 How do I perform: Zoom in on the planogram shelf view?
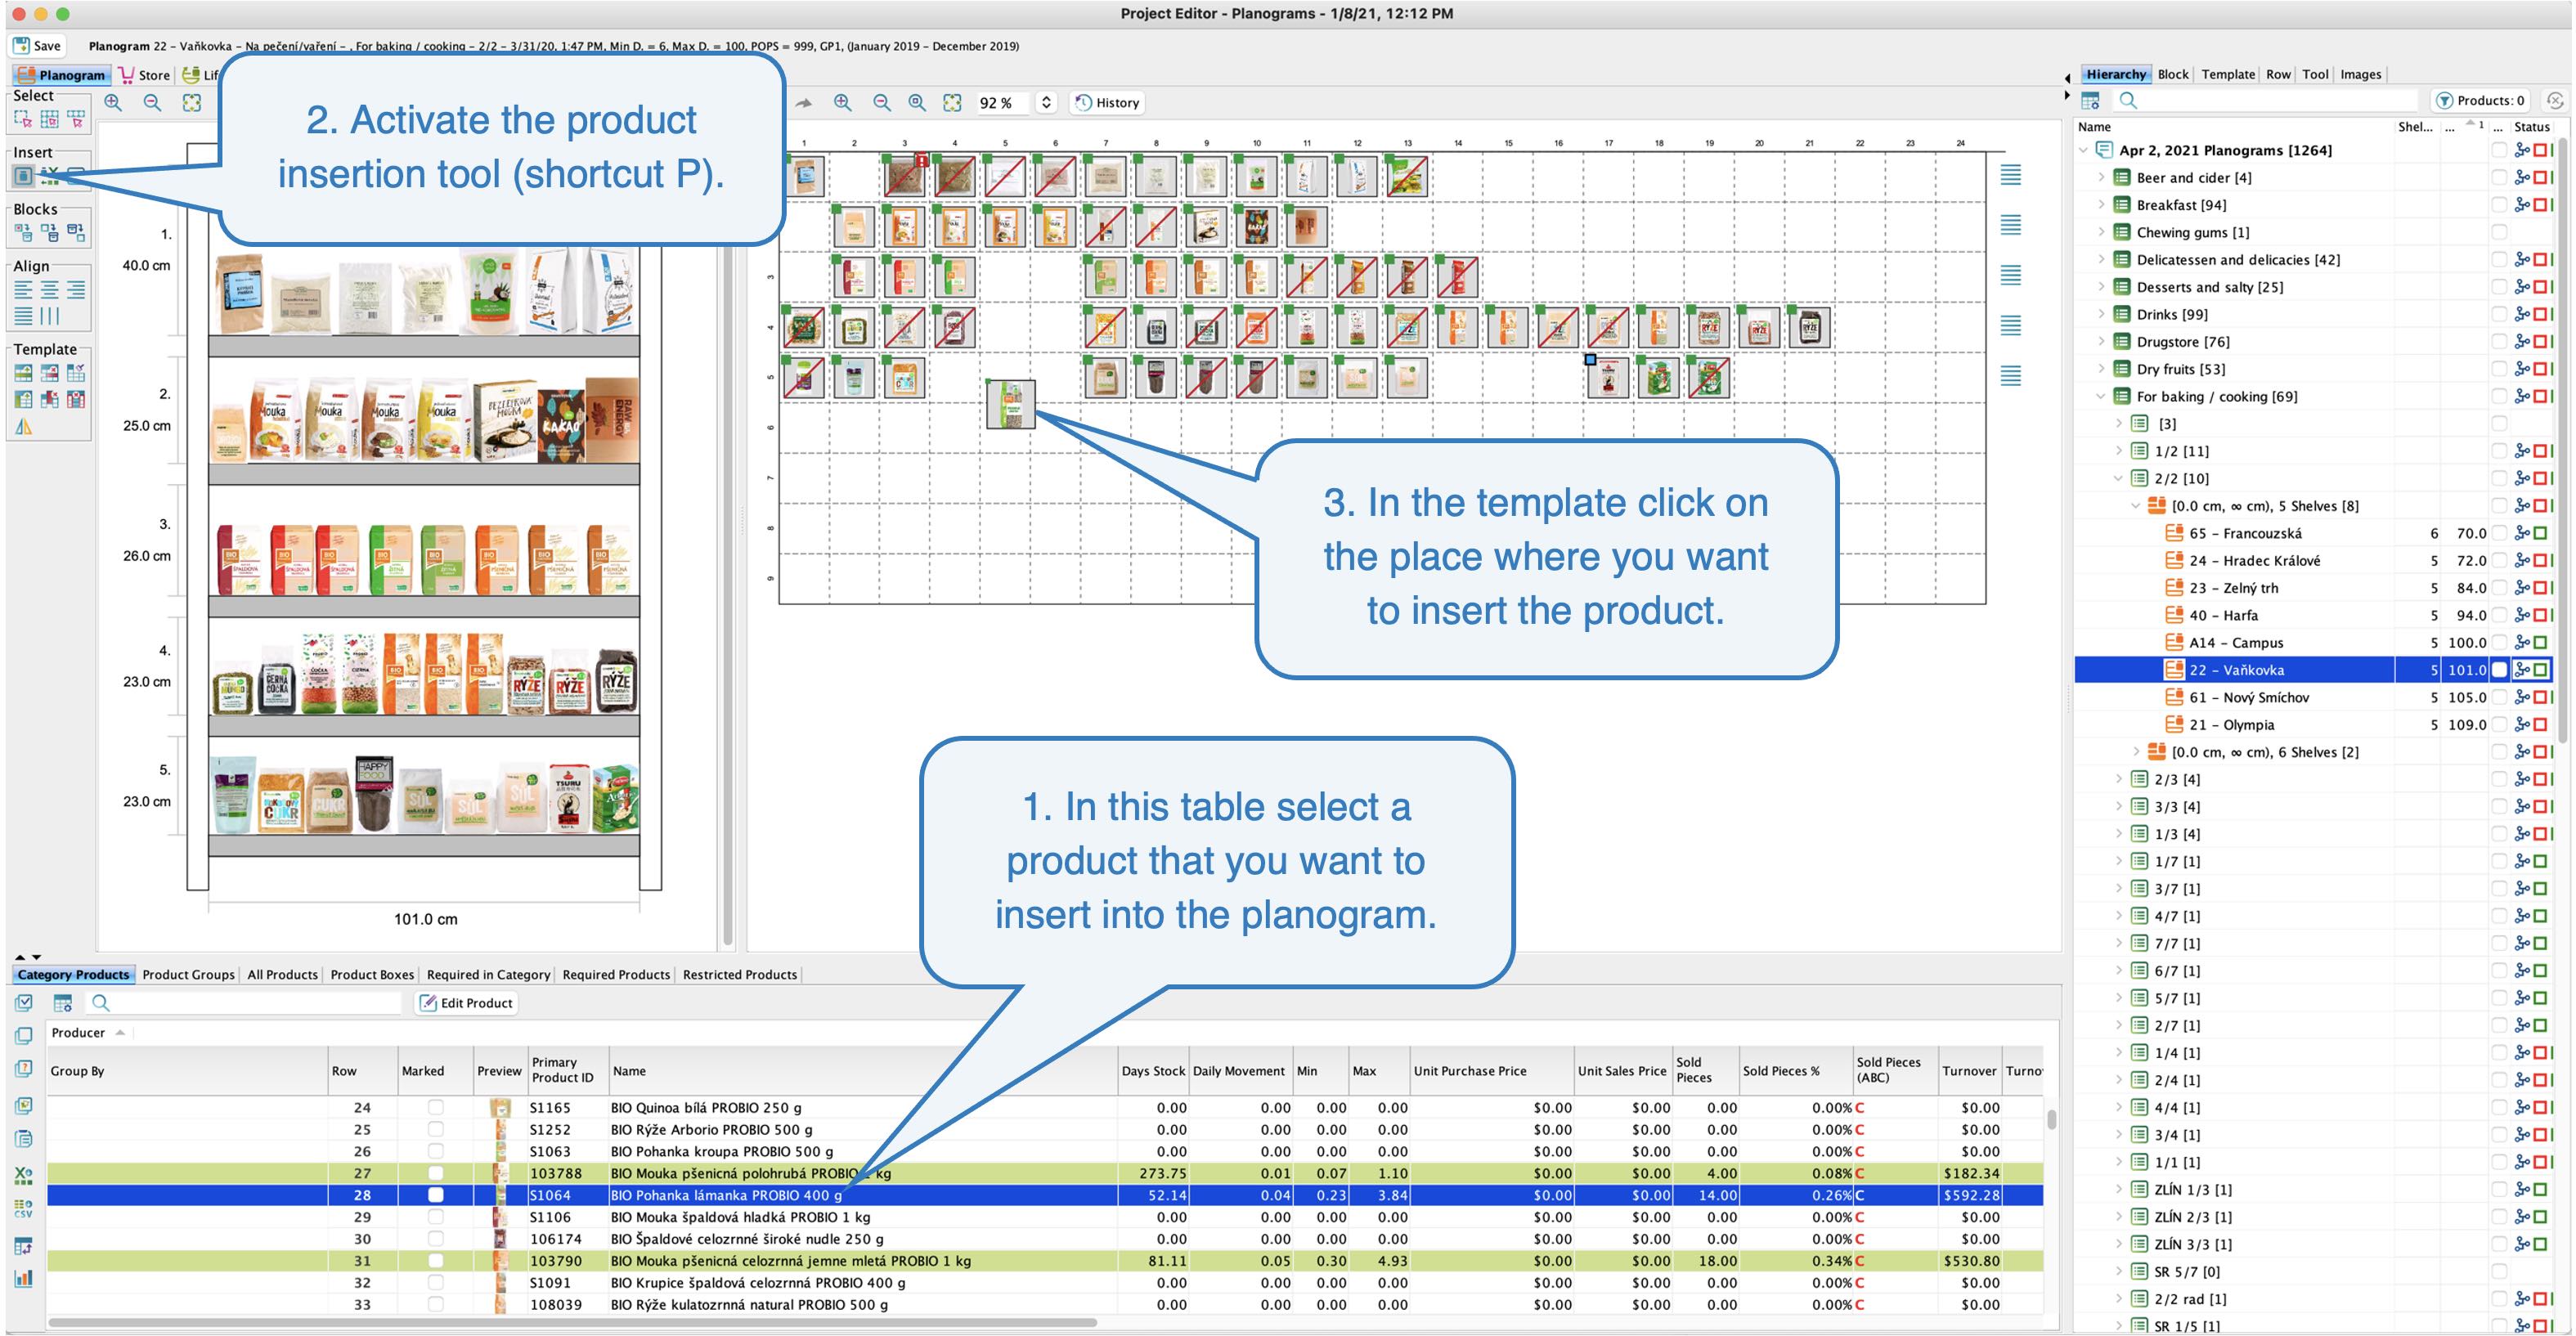[113, 102]
